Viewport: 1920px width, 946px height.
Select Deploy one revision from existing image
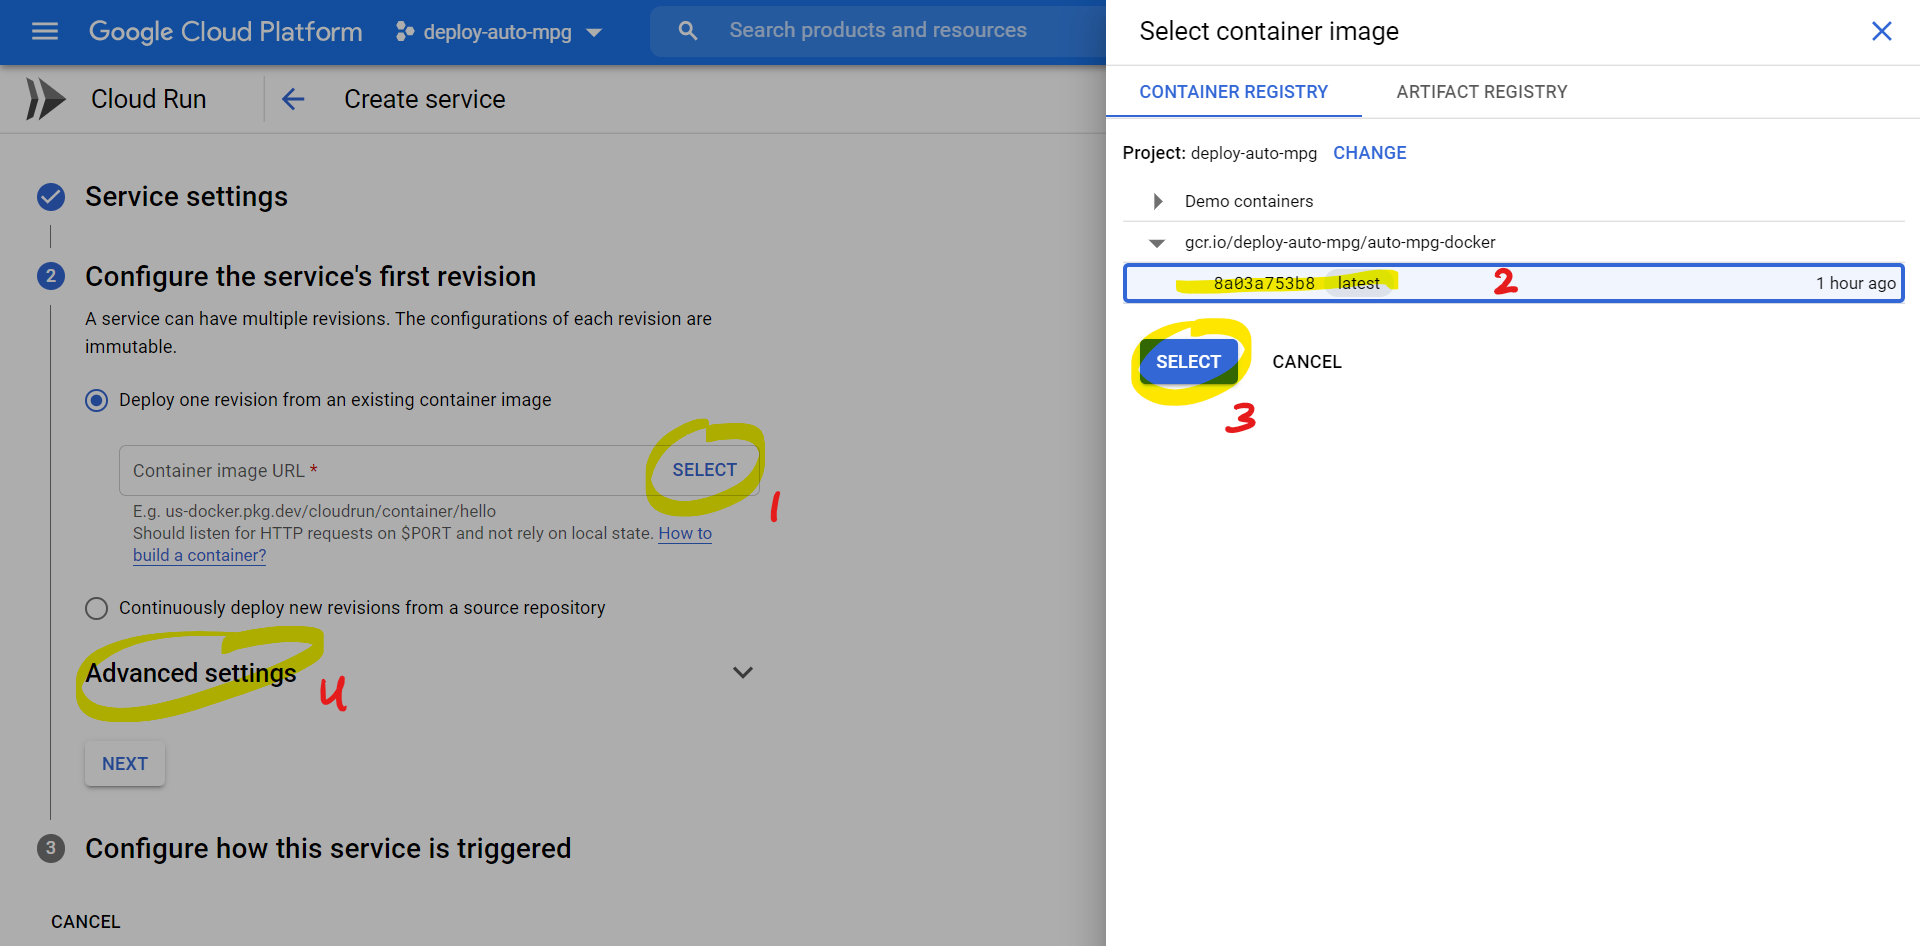click(97, 400)
